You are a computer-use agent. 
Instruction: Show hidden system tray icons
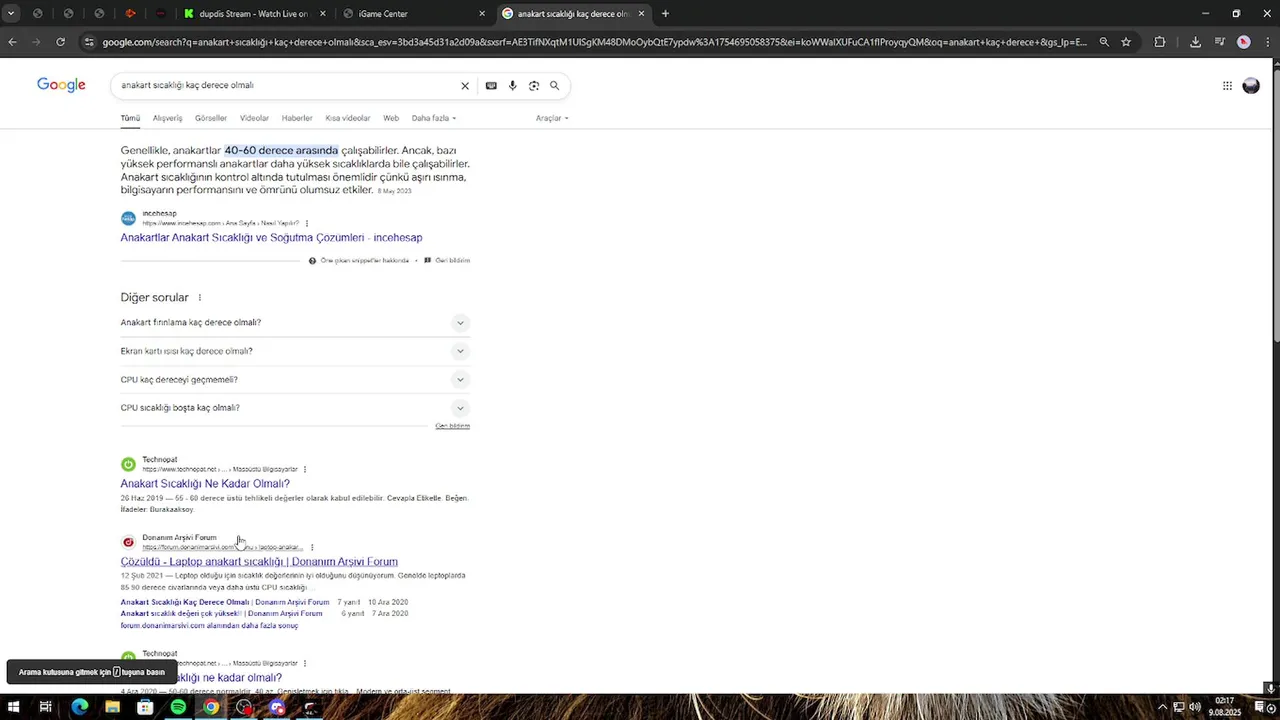click(1162, 707)
